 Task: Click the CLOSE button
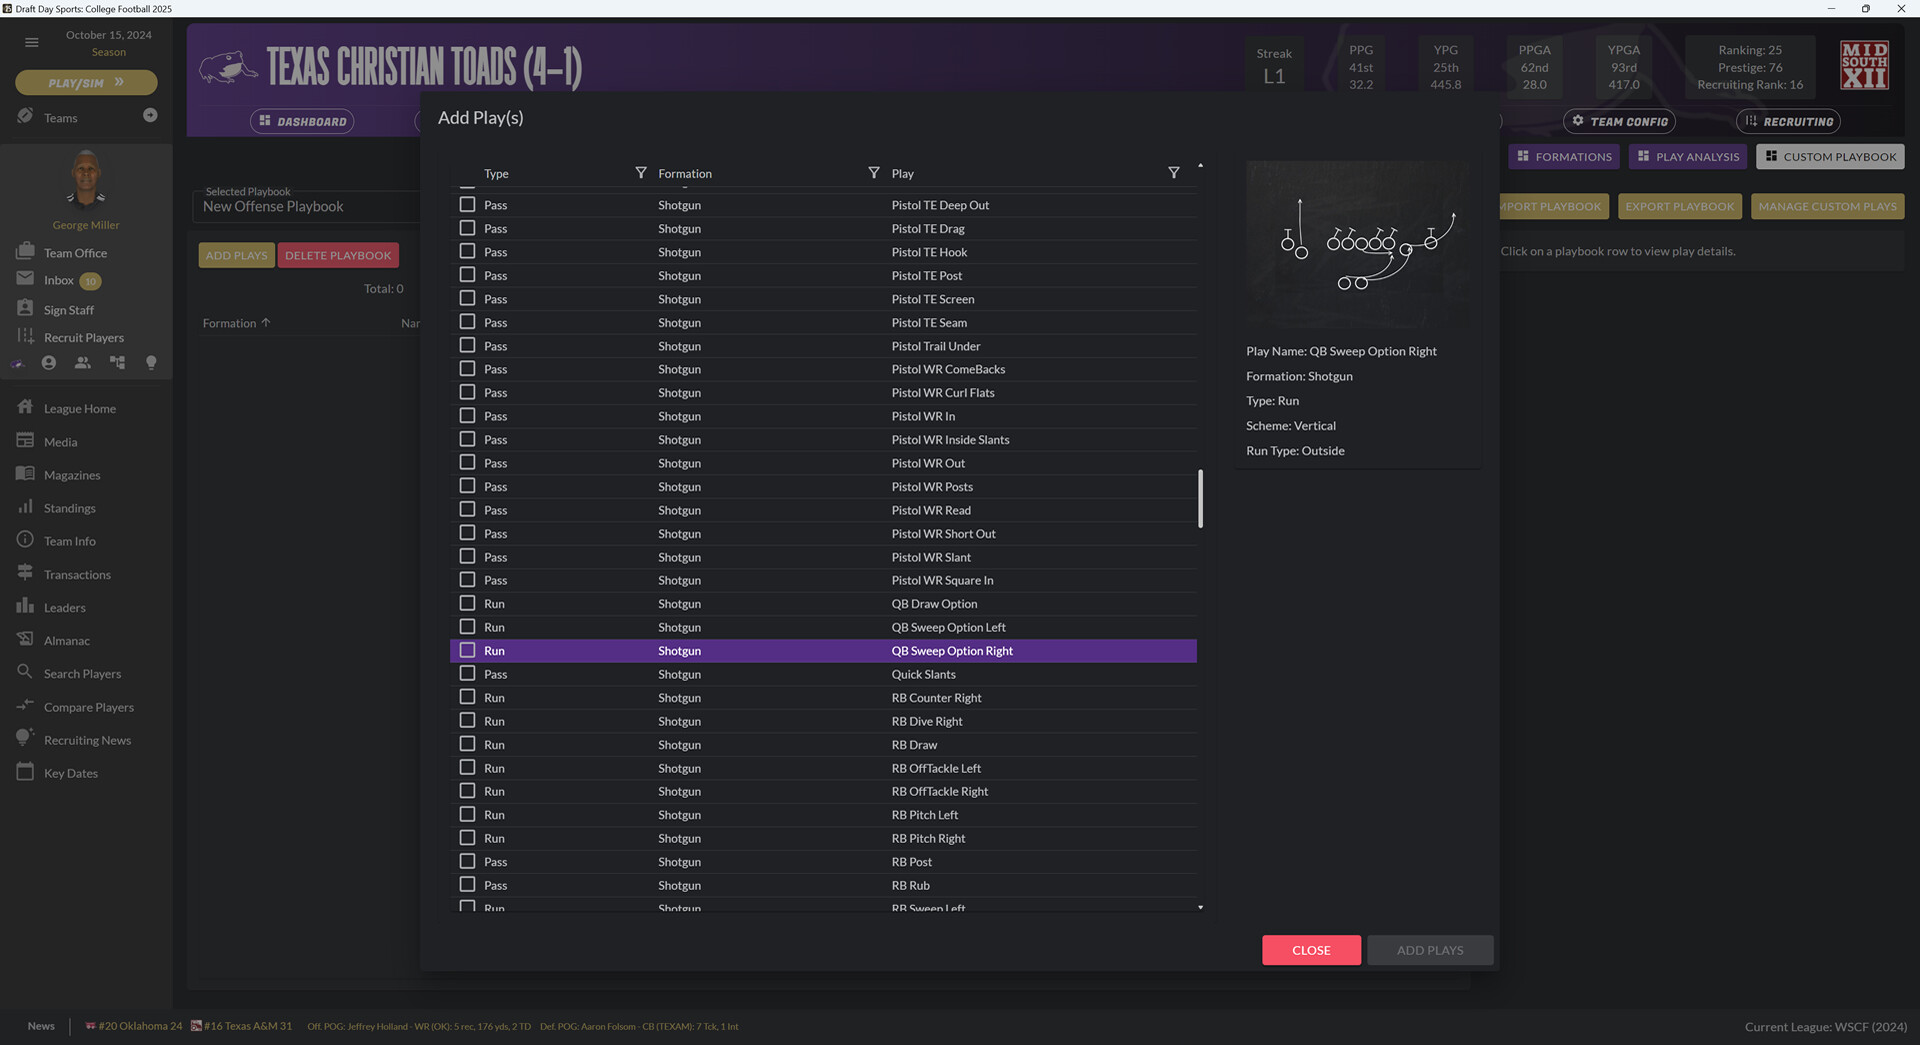click(1311, 950)
